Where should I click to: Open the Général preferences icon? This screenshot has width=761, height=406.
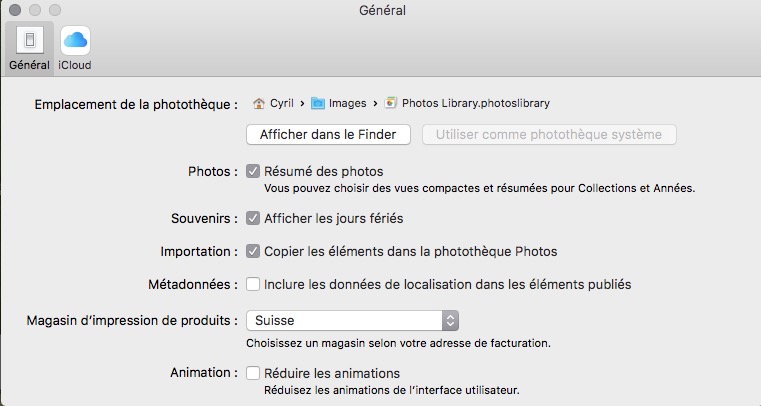pyautogui.click(x=28, y=40)
